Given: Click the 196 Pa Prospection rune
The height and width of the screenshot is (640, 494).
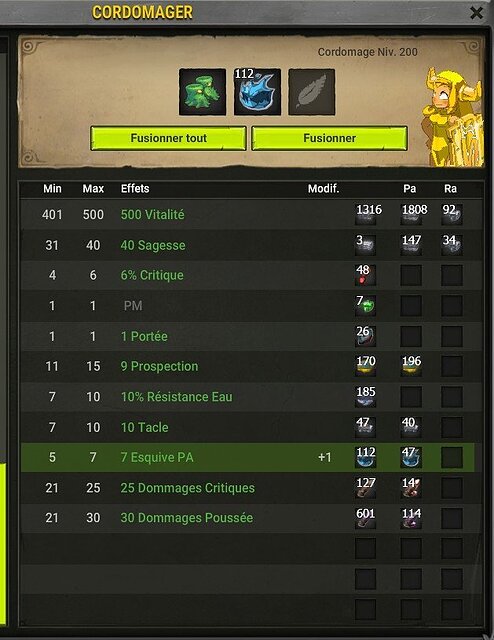Looking at the screenshot, I should (x=411, y=366).
